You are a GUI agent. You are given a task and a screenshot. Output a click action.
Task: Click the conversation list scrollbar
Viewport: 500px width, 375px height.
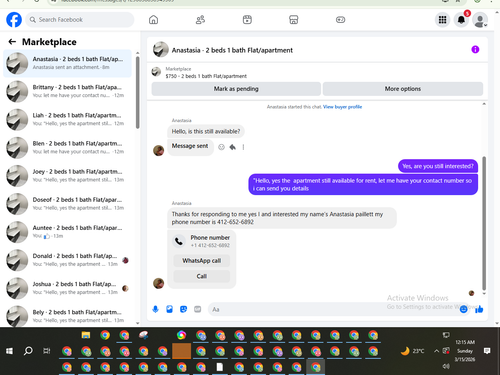[138, 92]
